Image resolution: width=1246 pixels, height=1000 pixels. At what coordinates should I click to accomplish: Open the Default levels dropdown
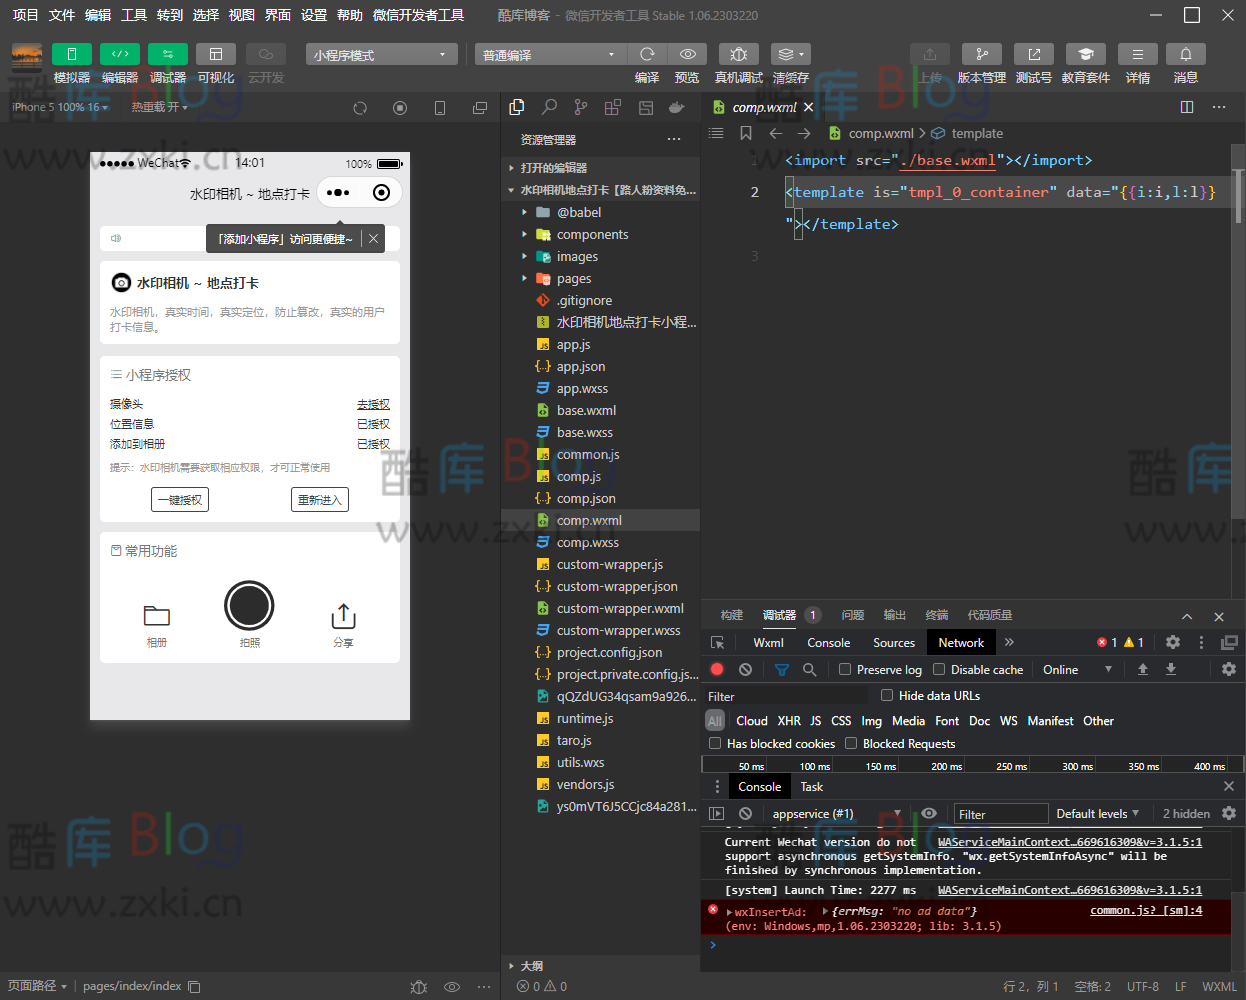pyautogui.click(x=1097, y=814)
